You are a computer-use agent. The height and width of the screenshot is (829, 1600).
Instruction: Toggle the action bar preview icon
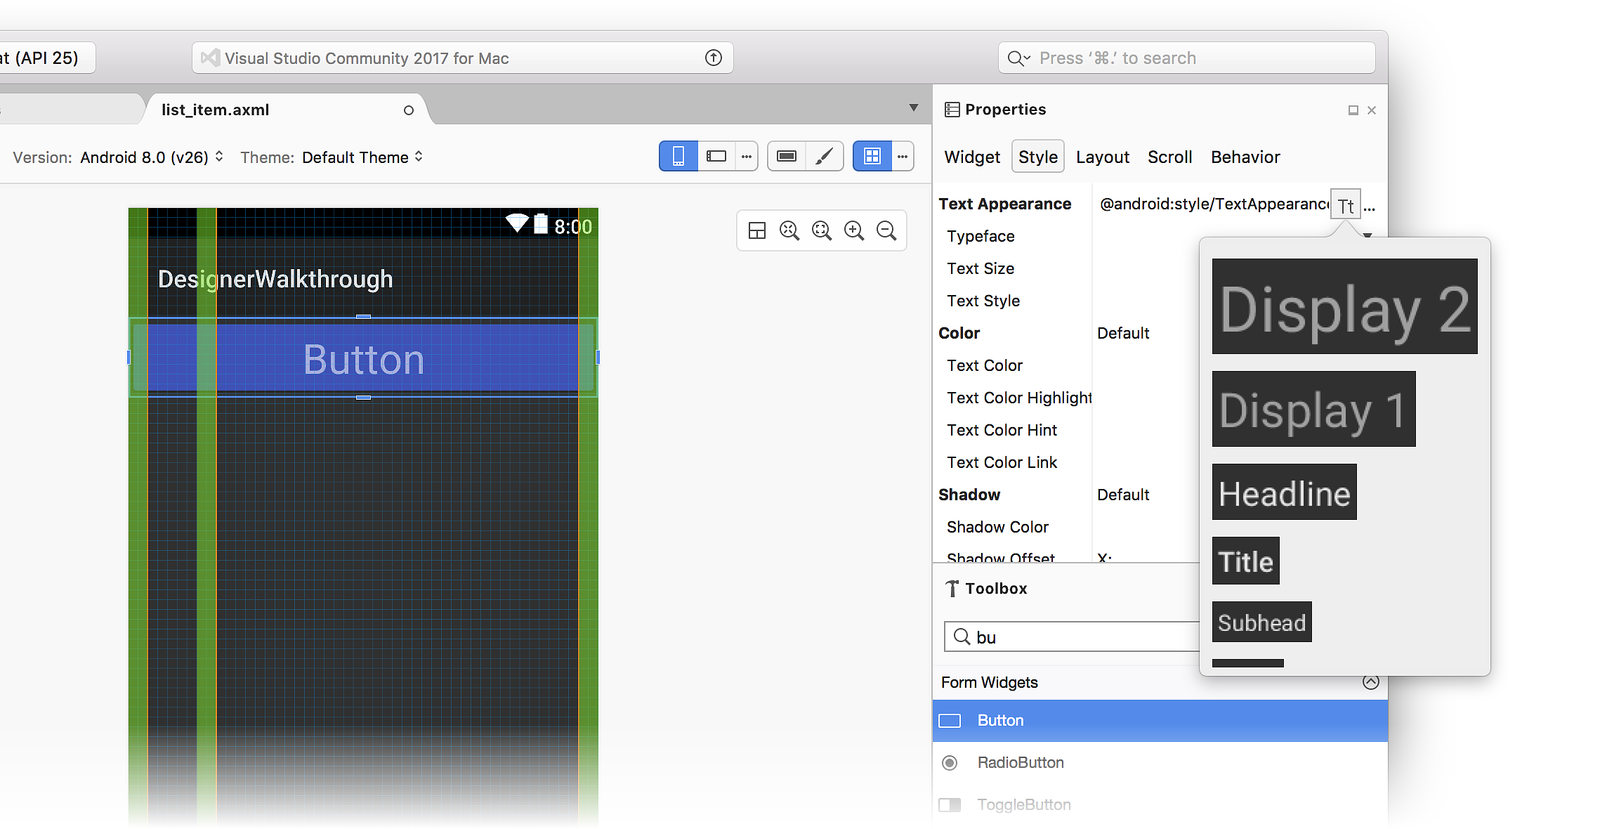[787, 156]
